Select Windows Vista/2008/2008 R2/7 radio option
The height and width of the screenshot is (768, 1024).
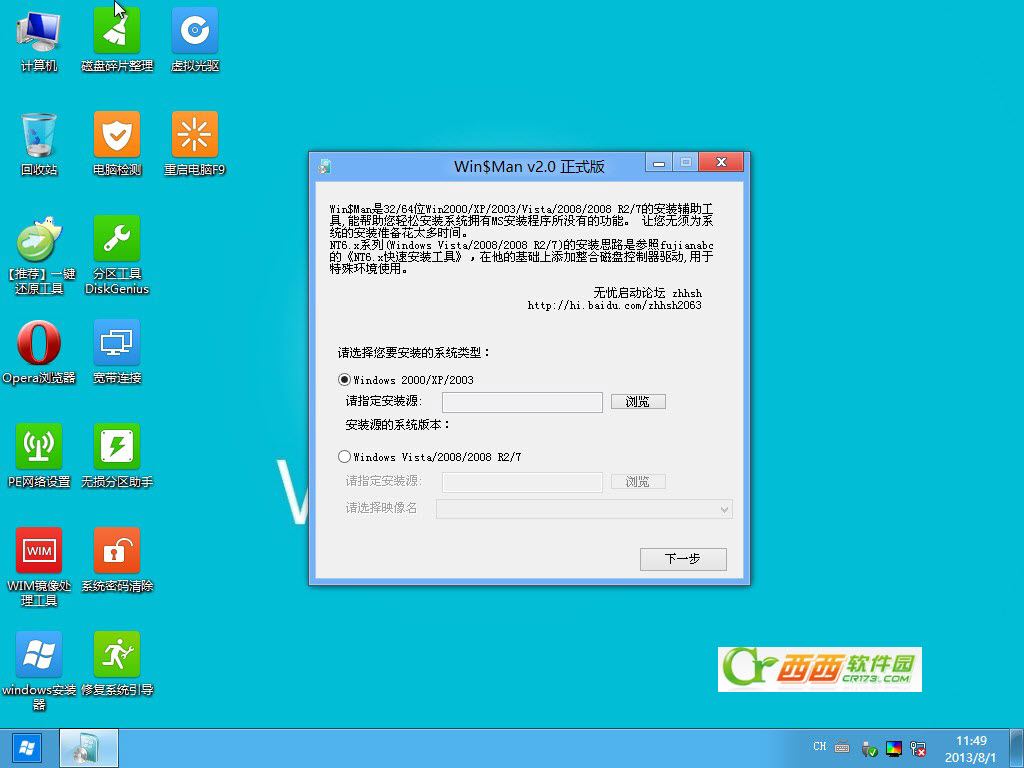pyautogui.click(x=430, y=456)
